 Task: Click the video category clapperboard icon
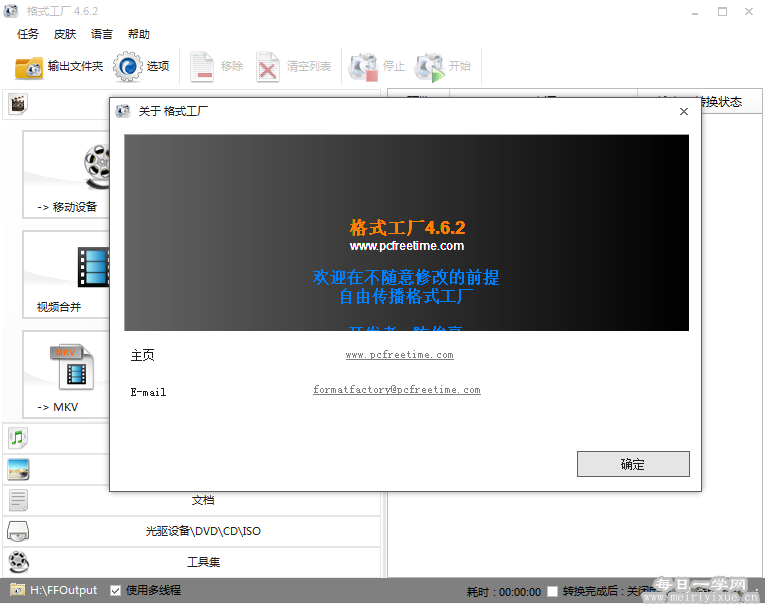point(18,103)
